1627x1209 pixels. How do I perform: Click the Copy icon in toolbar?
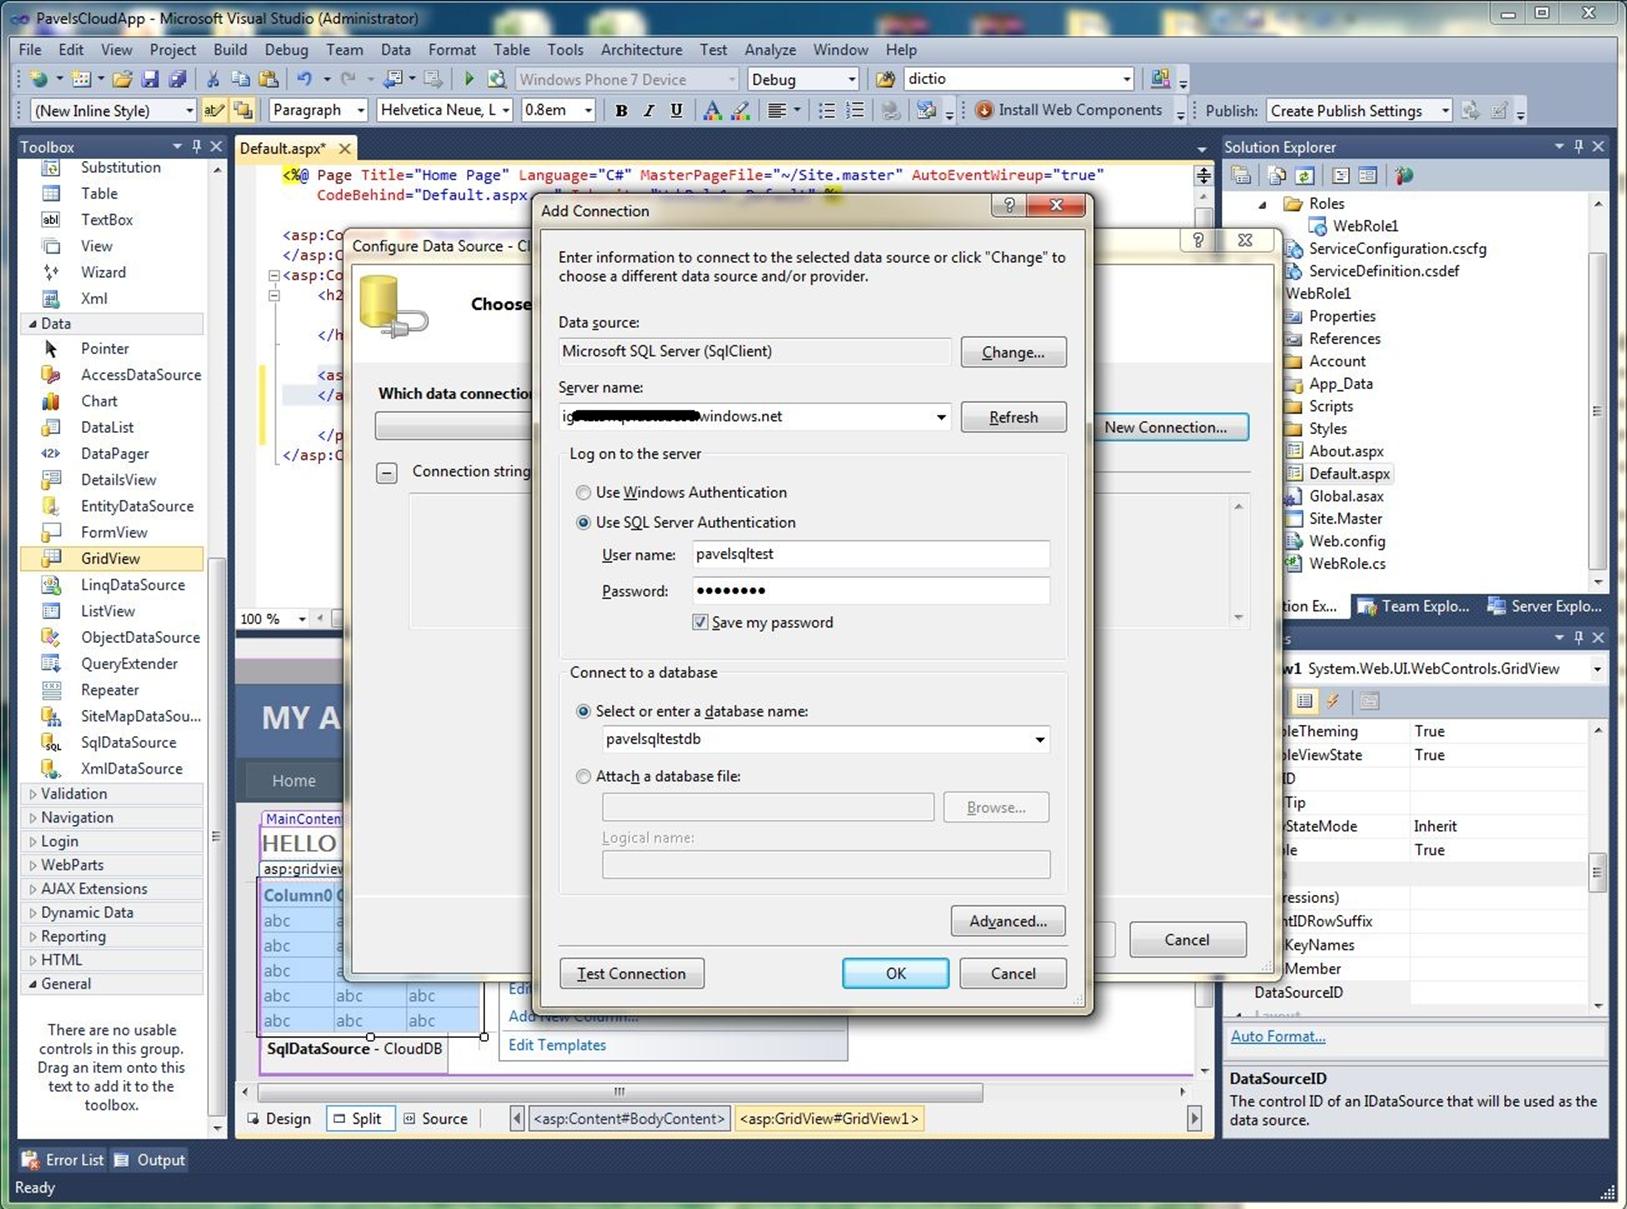(240, 79)
